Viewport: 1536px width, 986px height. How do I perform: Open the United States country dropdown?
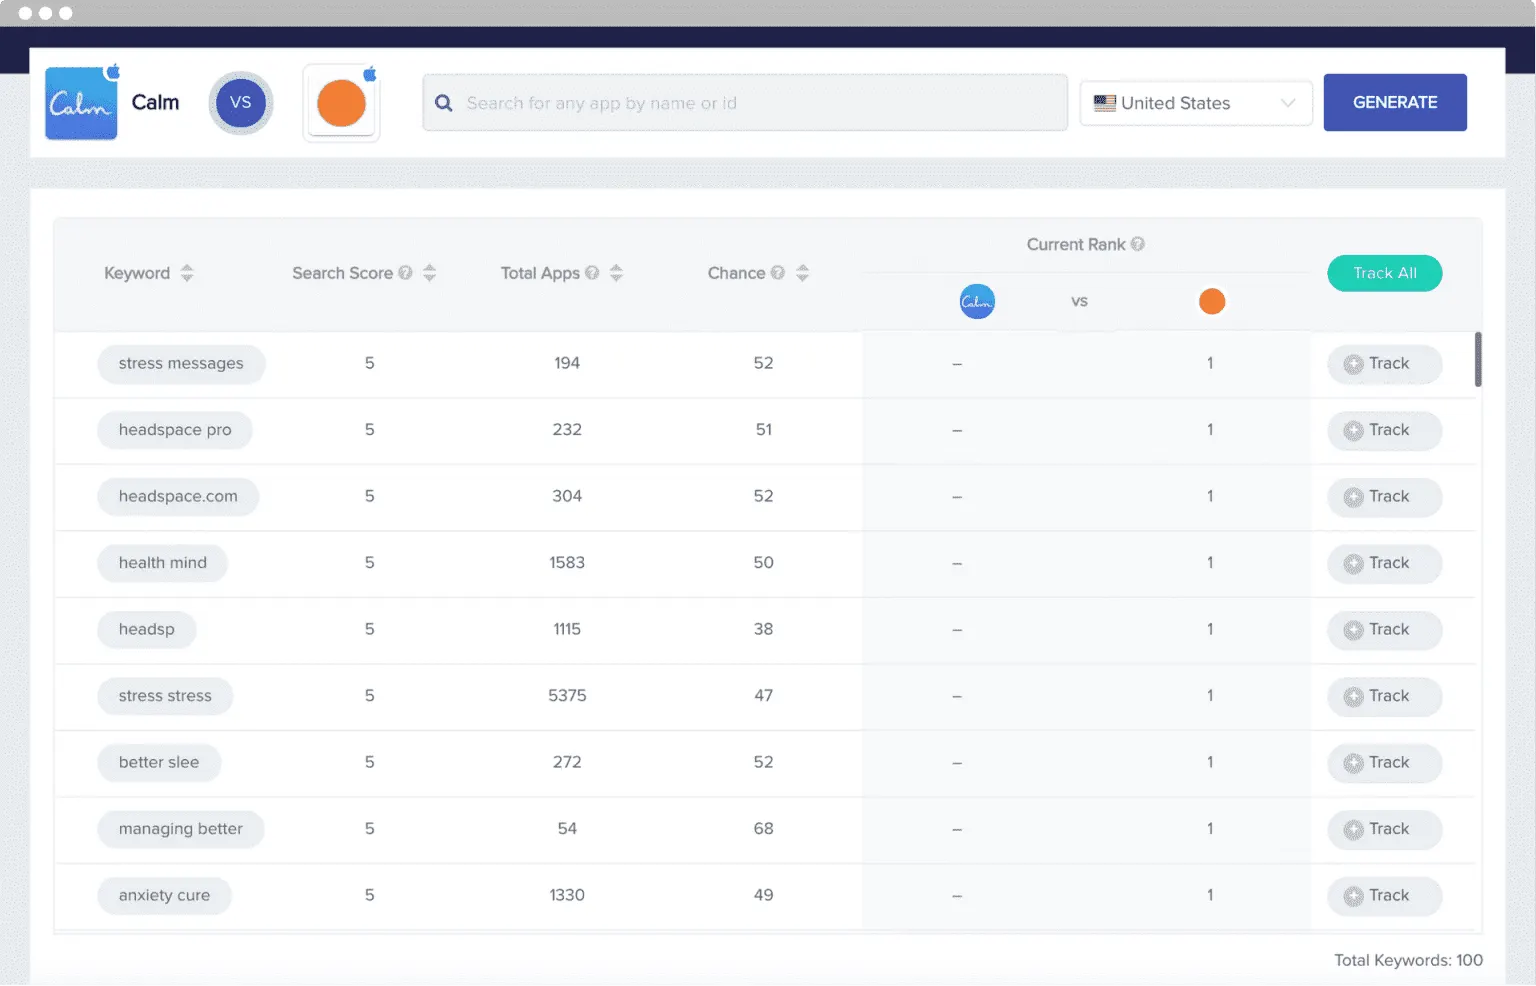coord(1196,103)
